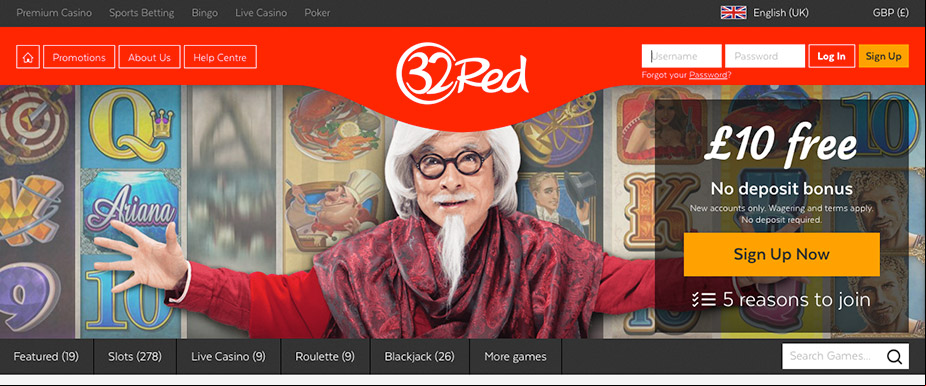Click the home icon button
This screenshot has width=926, height=386.
point(28,57)
